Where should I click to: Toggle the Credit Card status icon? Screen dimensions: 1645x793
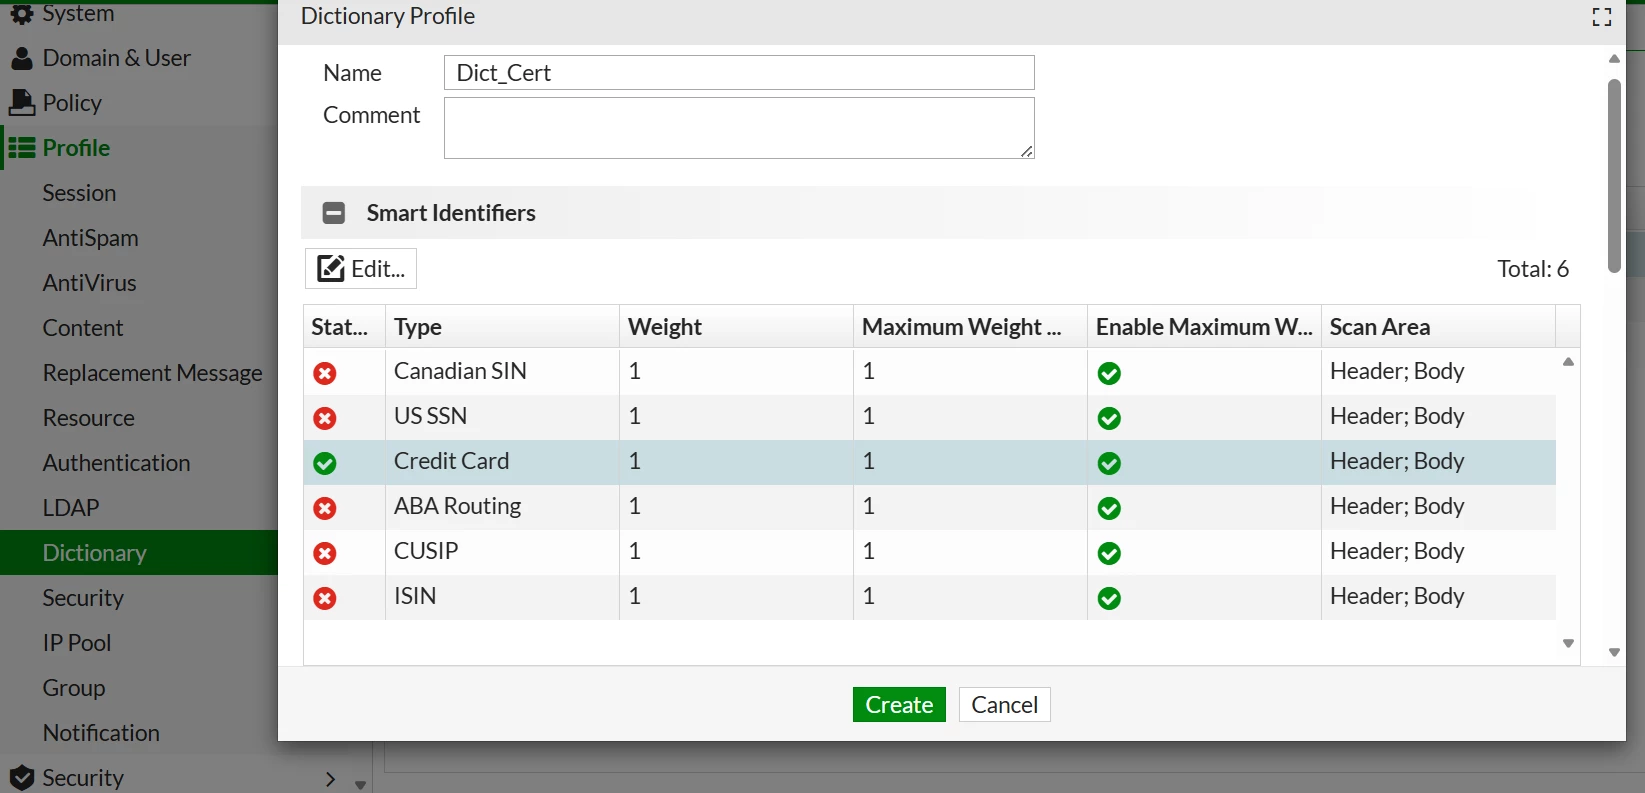[325, 463]
